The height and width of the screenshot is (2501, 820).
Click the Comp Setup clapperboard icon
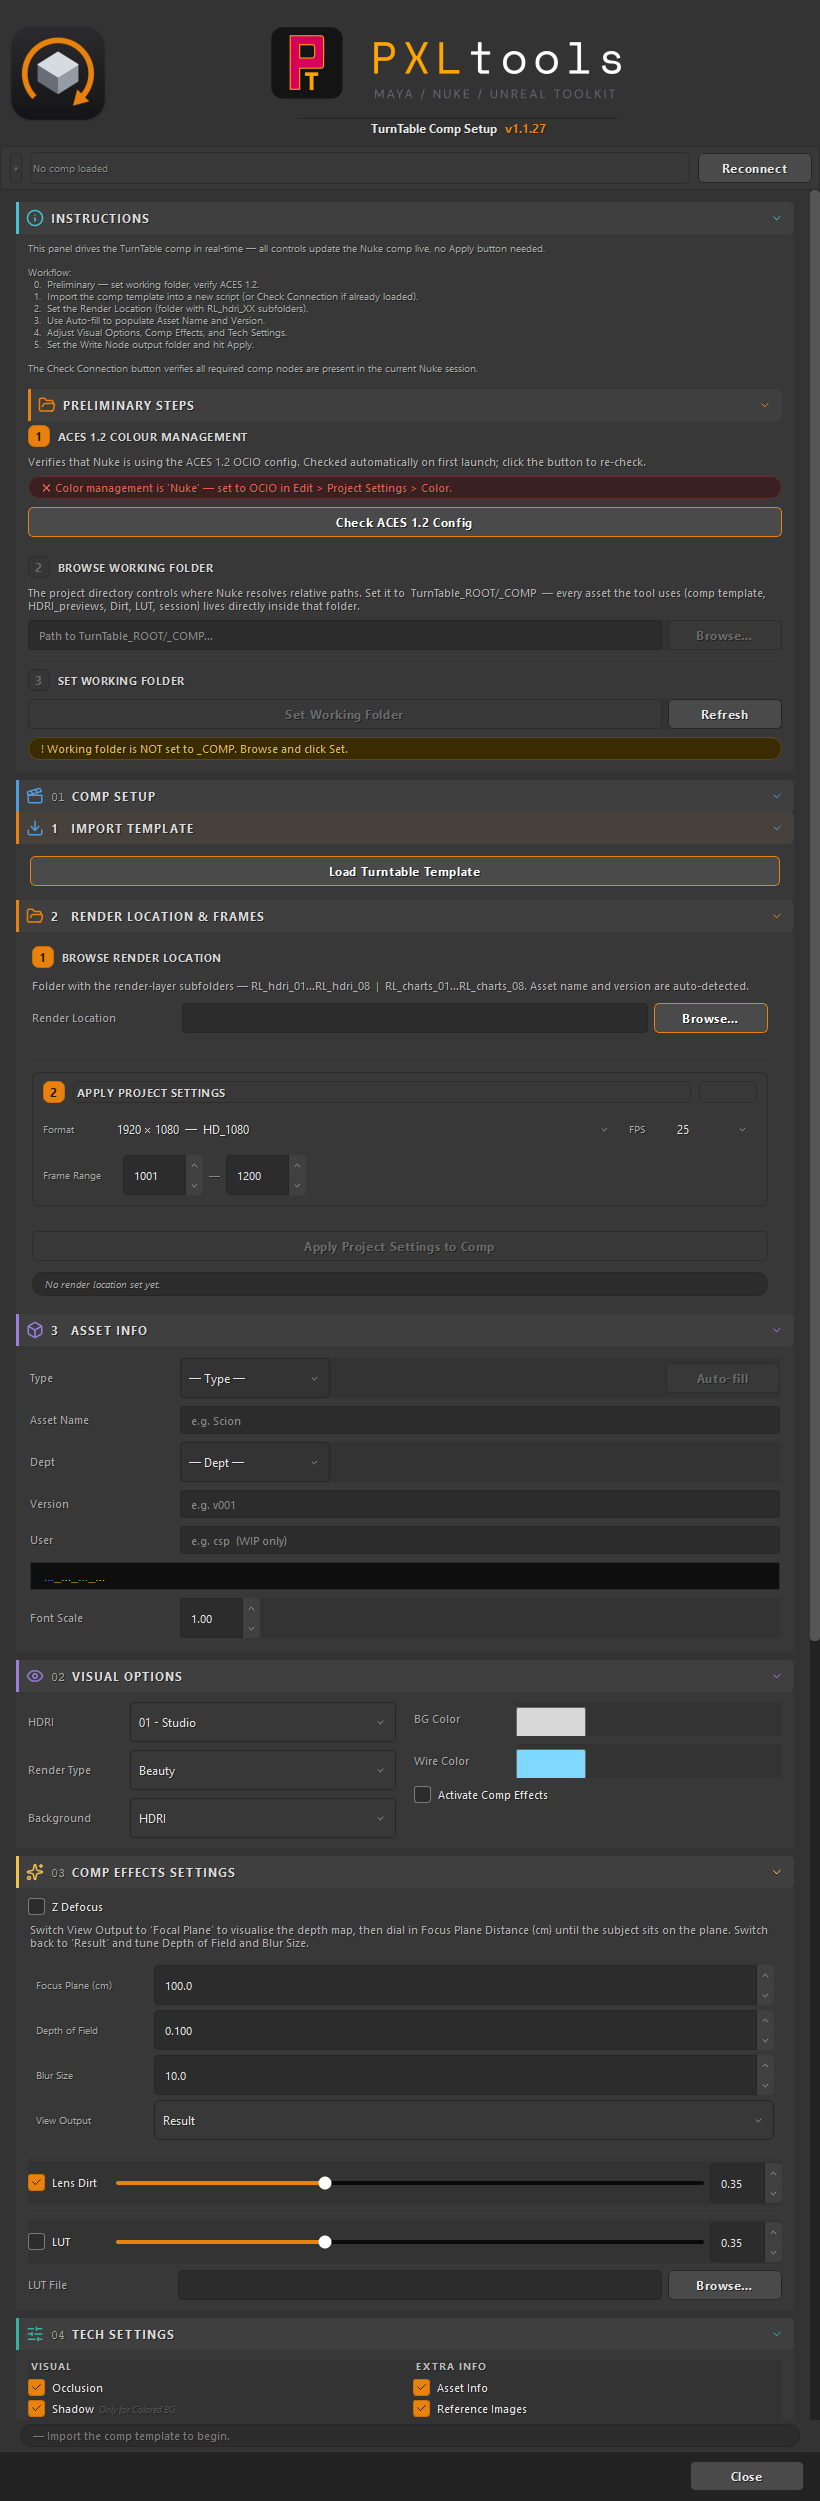click(35, 796)
